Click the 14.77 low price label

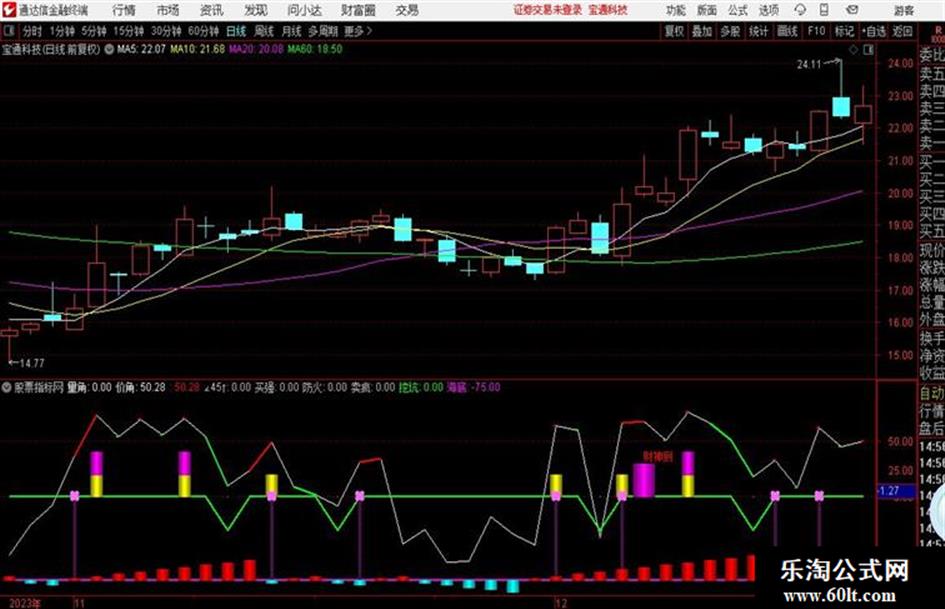(x=32, y=363)
